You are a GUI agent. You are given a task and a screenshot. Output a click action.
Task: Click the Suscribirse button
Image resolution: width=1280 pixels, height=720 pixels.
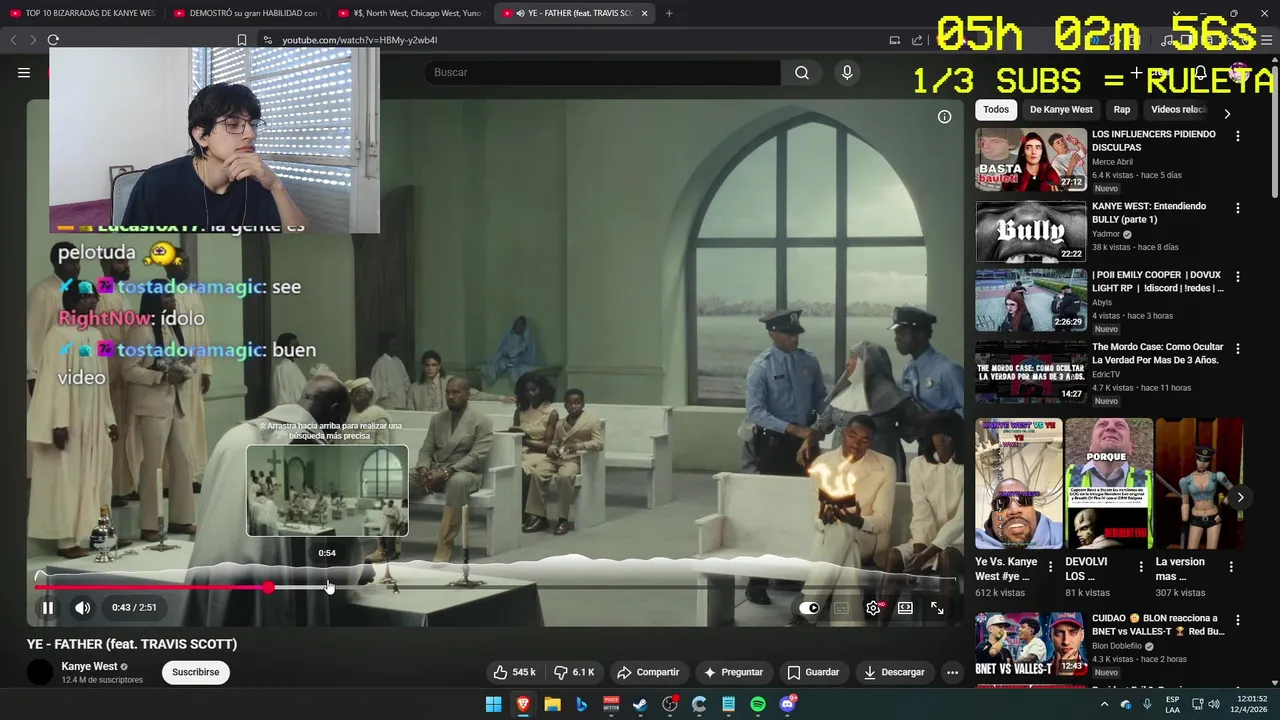pos(195,672)
